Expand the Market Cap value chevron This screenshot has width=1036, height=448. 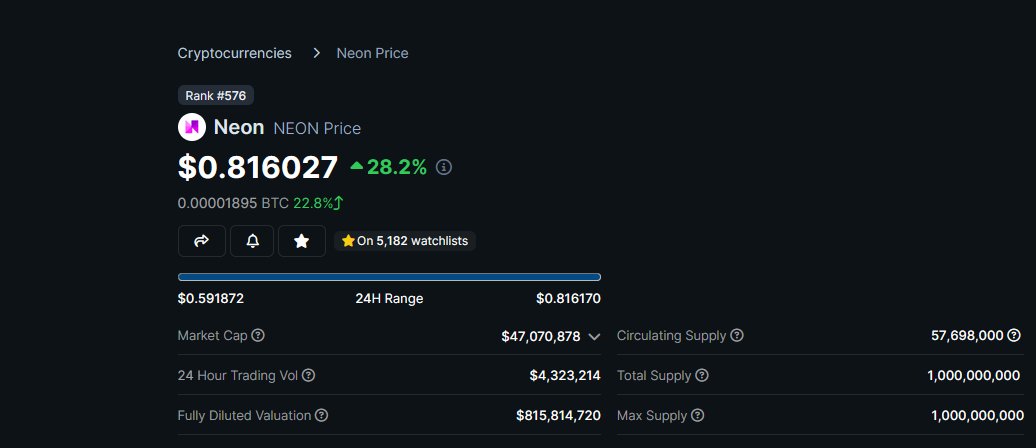point(594,337)
